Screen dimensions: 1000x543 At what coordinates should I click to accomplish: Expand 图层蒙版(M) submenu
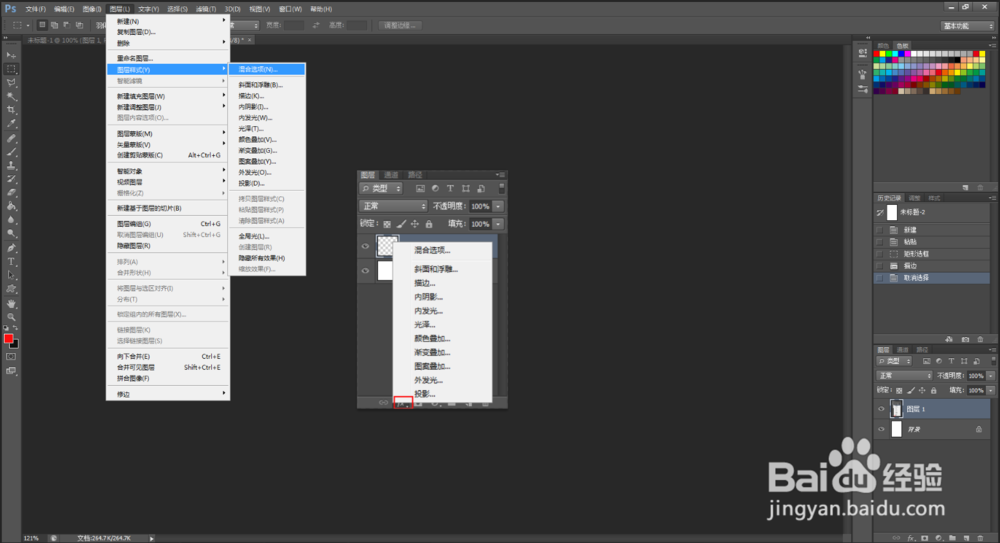pos(168,133)
